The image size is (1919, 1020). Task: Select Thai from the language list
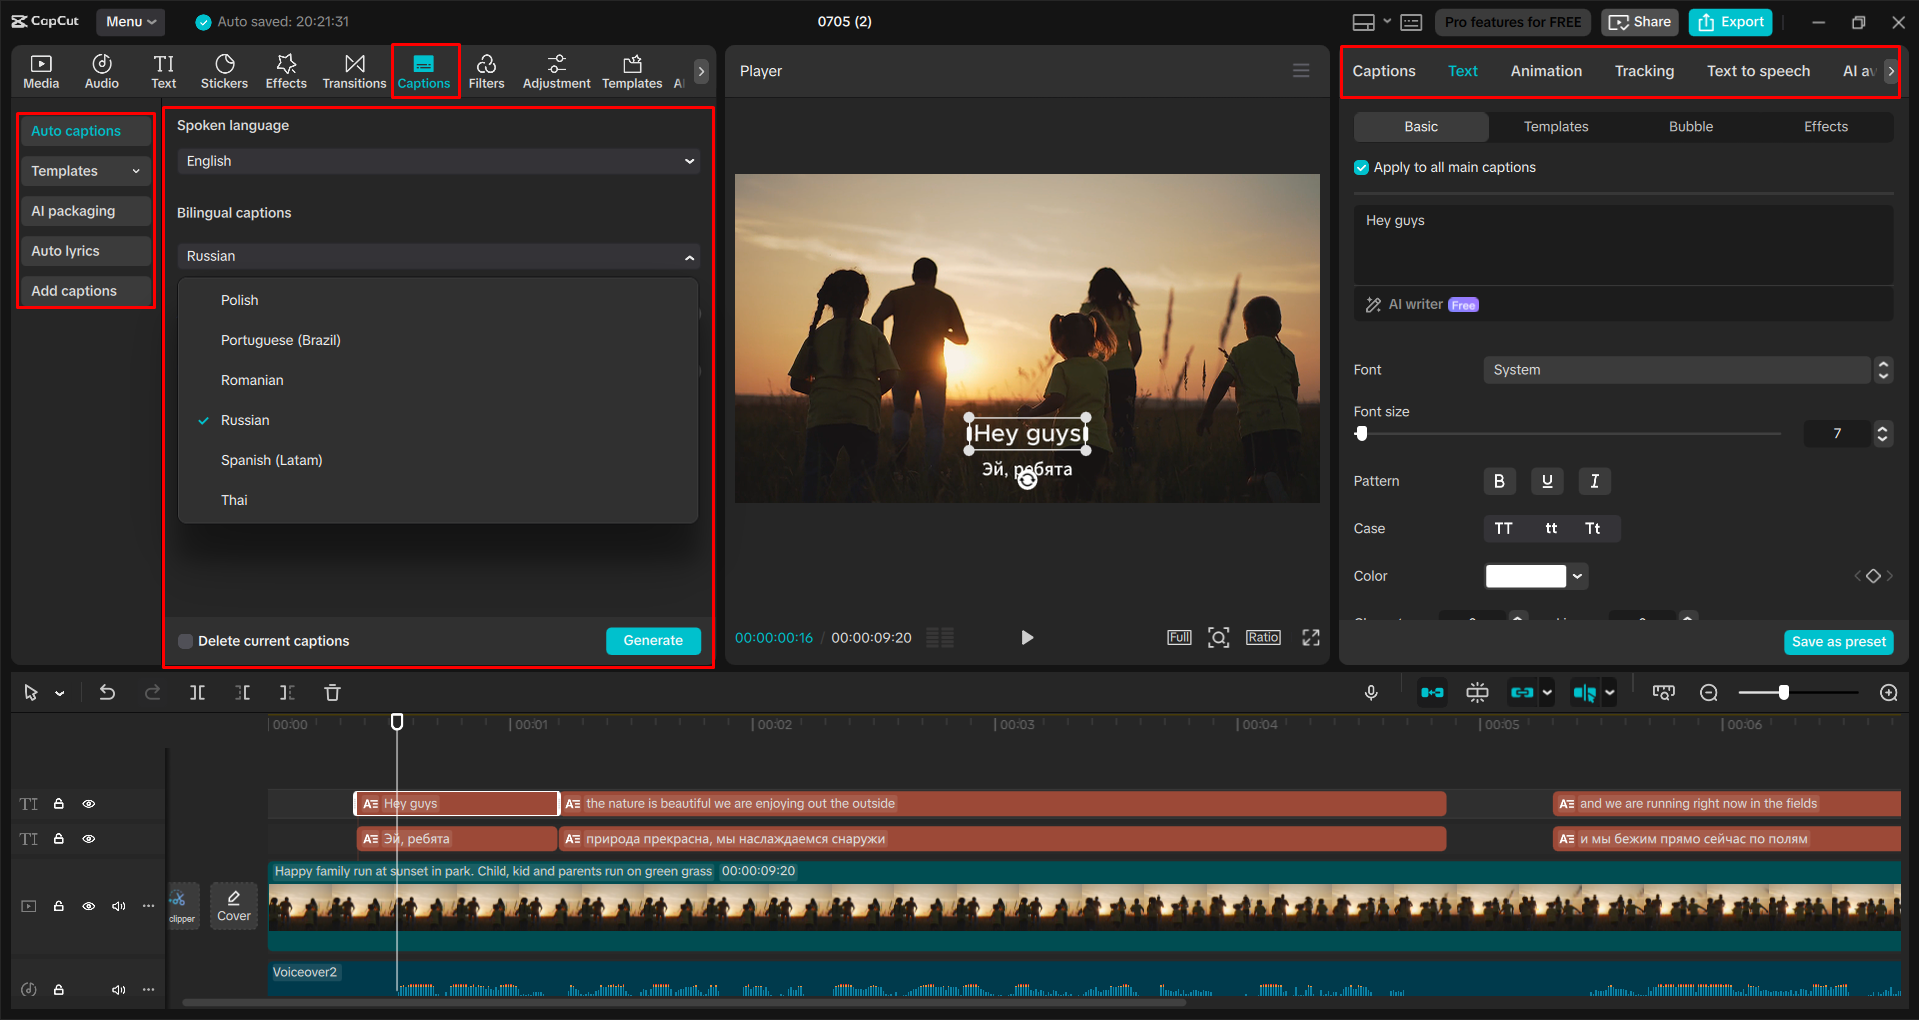pyautogui.click(x=234, y=500)
